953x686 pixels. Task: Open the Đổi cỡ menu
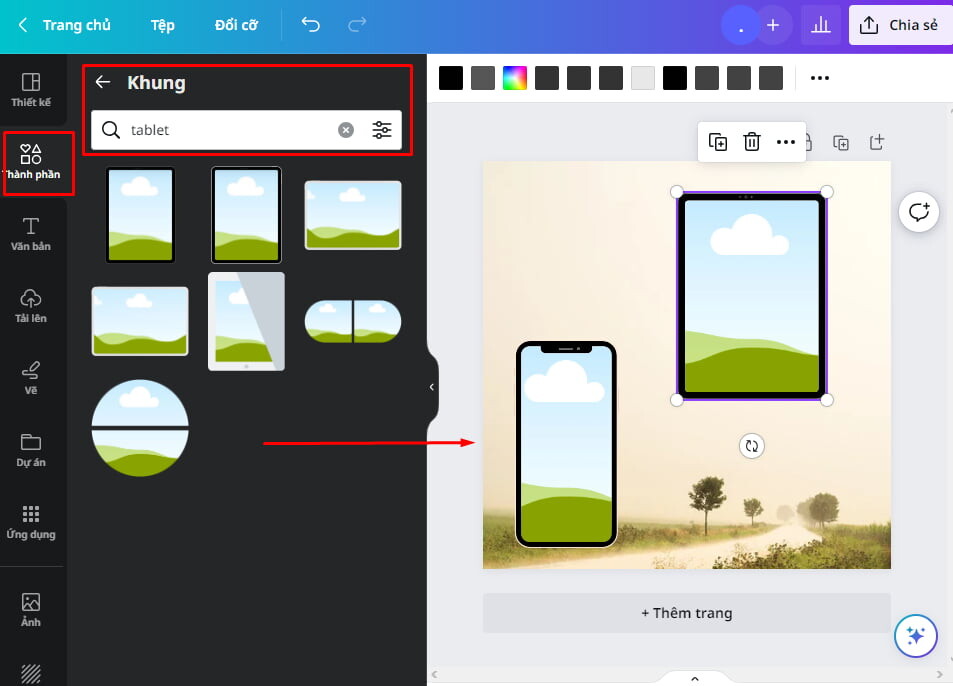coord(236,25)
